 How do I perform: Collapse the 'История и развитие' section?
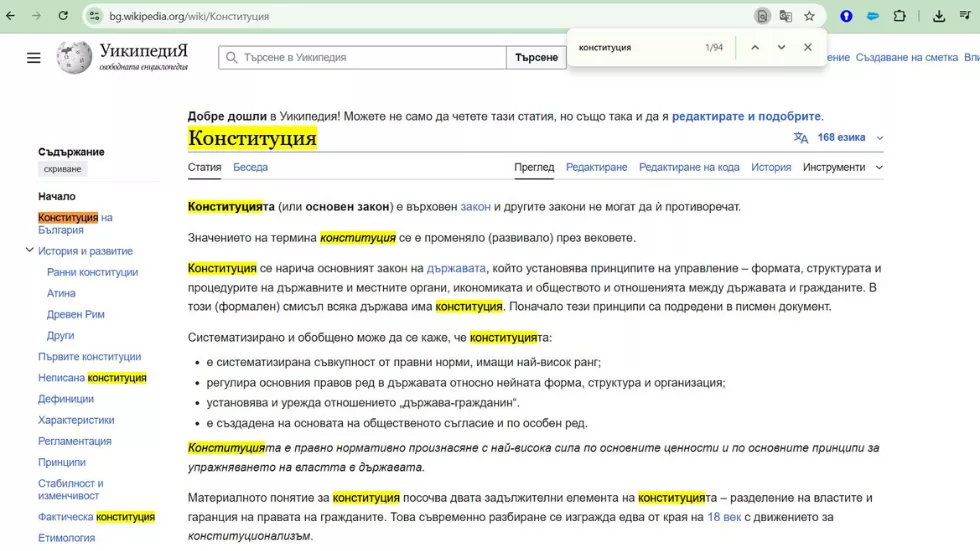pyautogui.click(x=29, y=251)
